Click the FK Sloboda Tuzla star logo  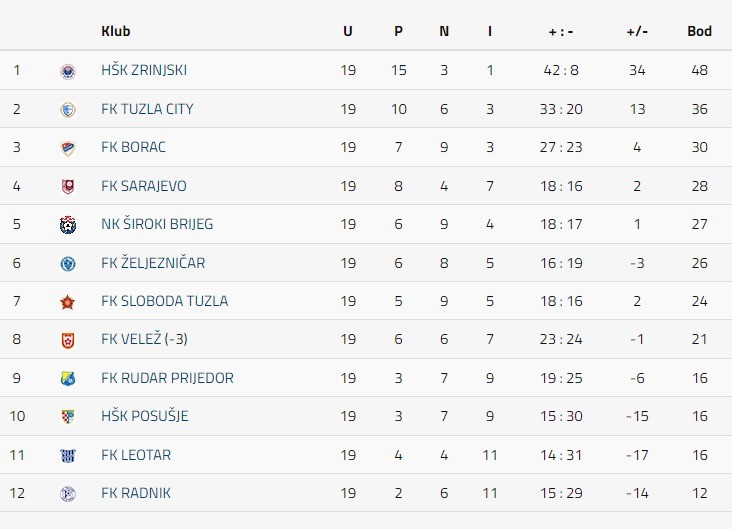67,302
